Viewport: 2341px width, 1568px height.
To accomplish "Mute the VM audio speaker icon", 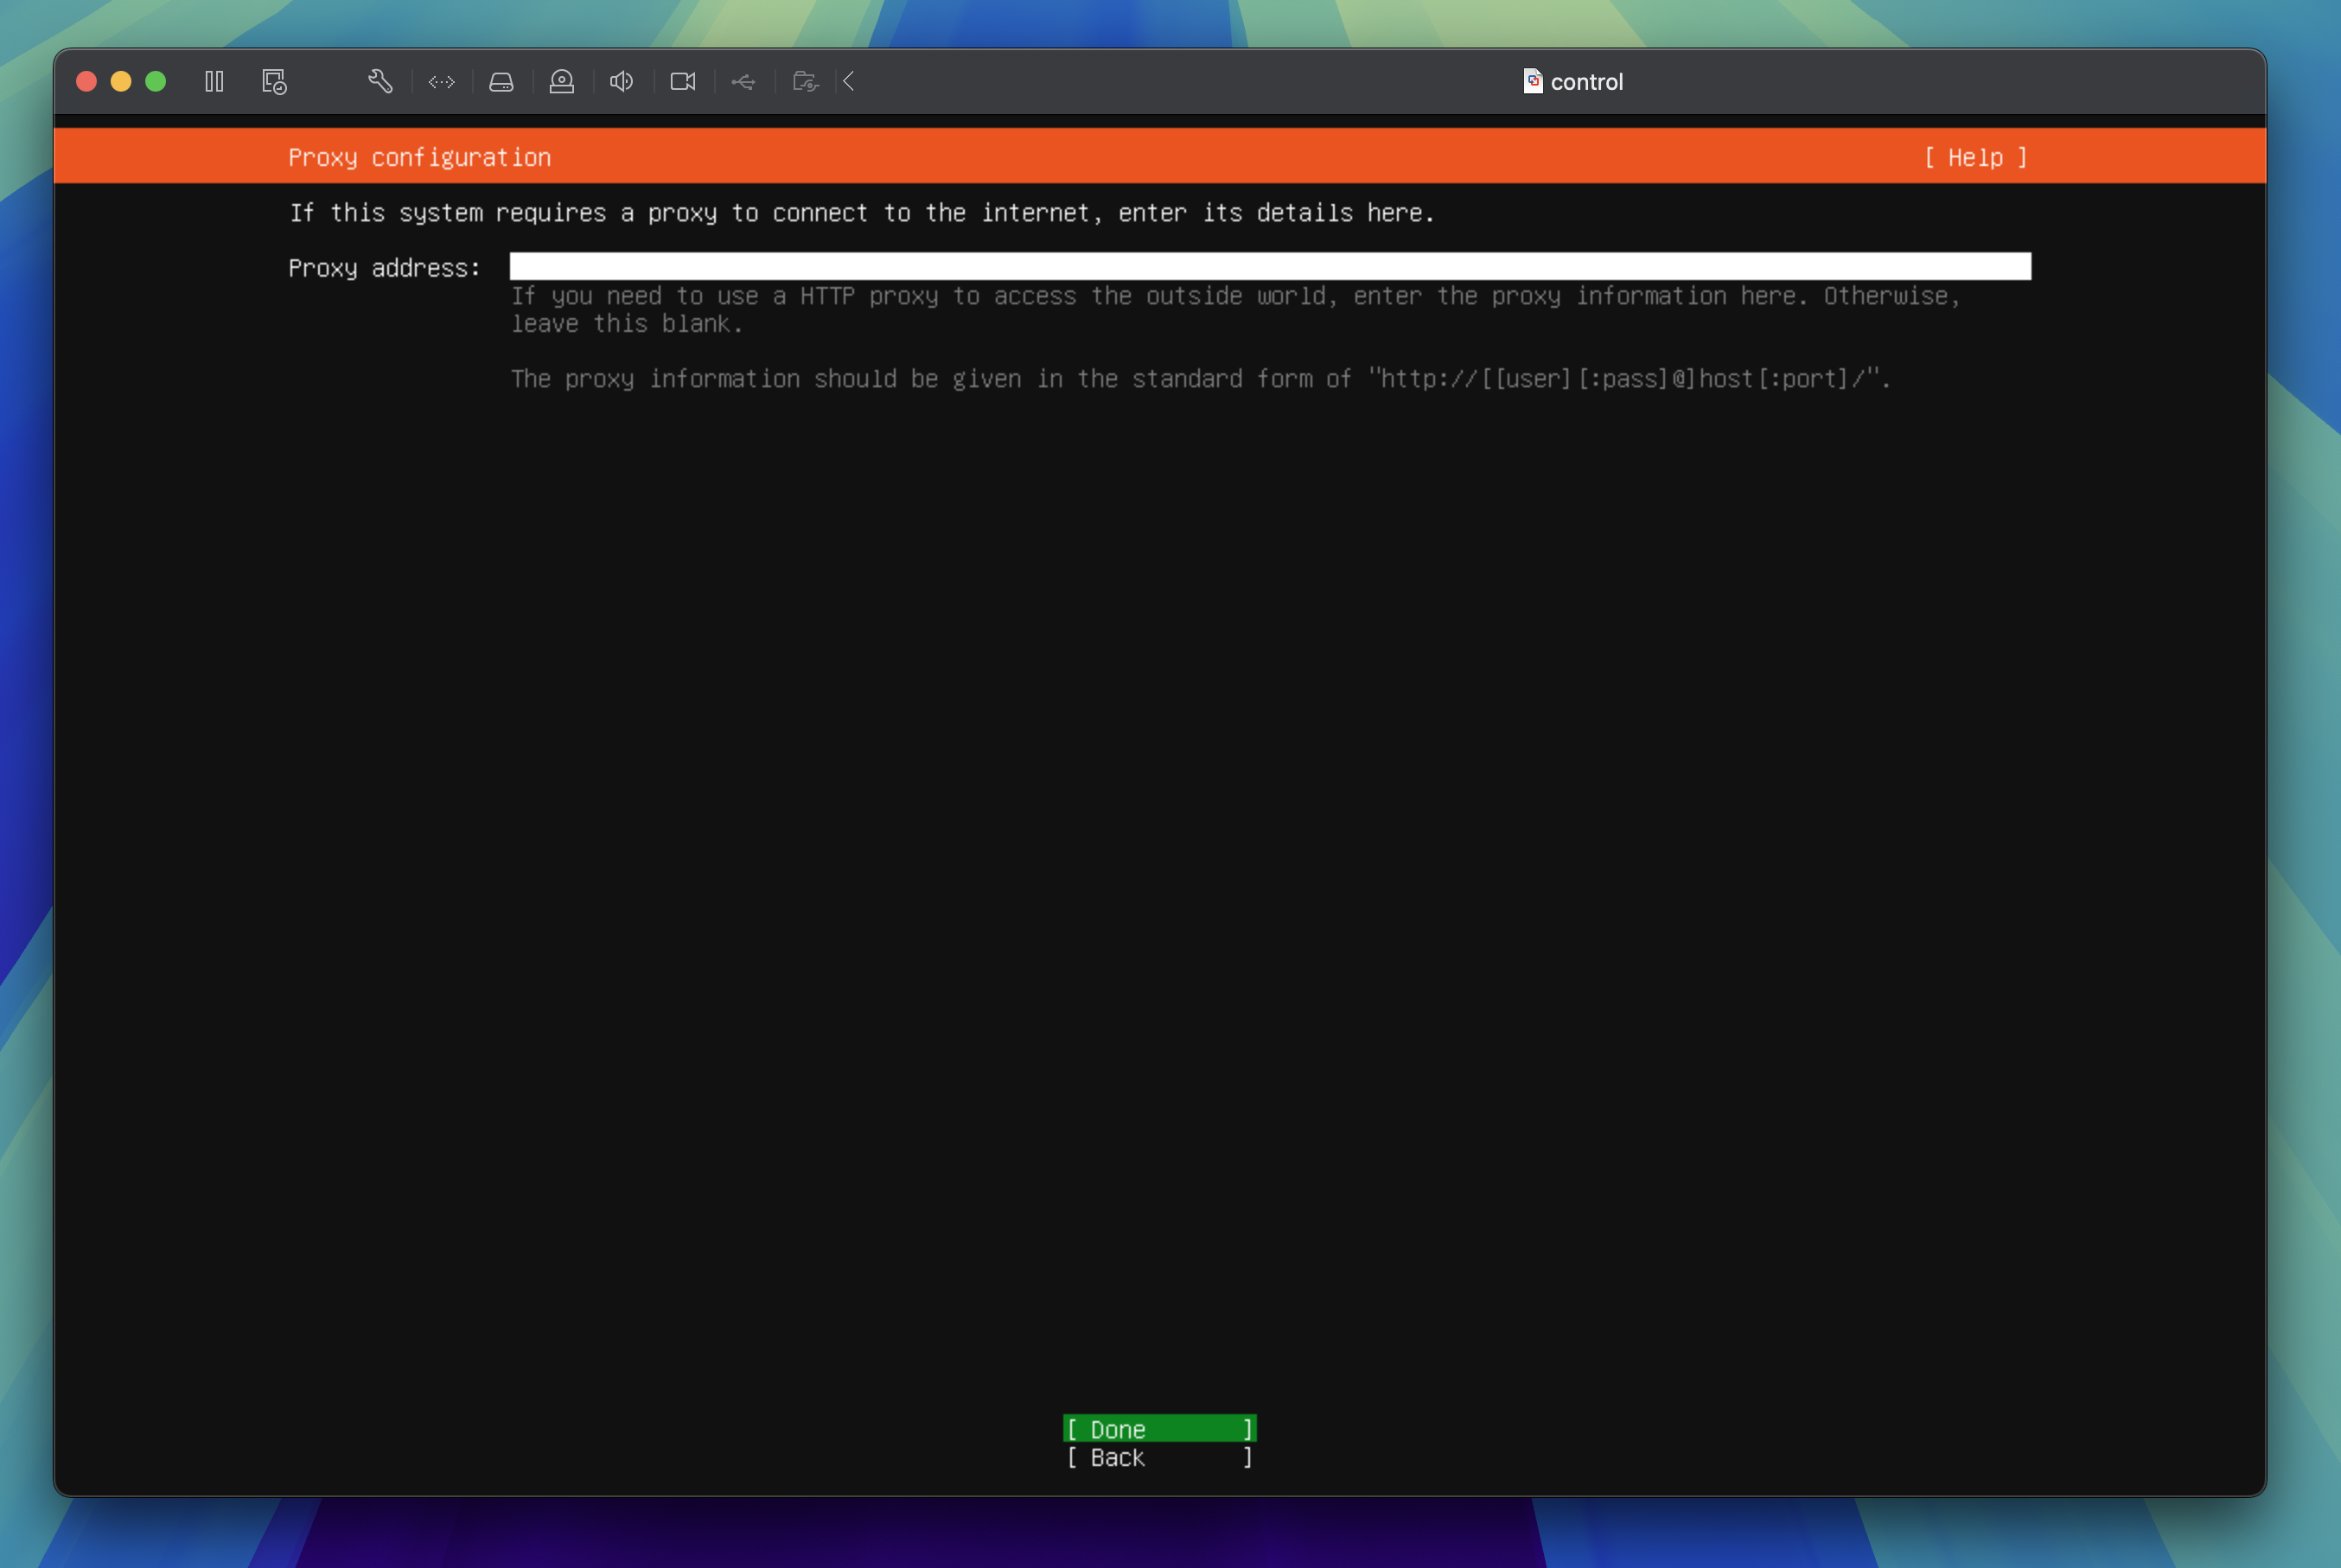I will [x=621, y=81].
